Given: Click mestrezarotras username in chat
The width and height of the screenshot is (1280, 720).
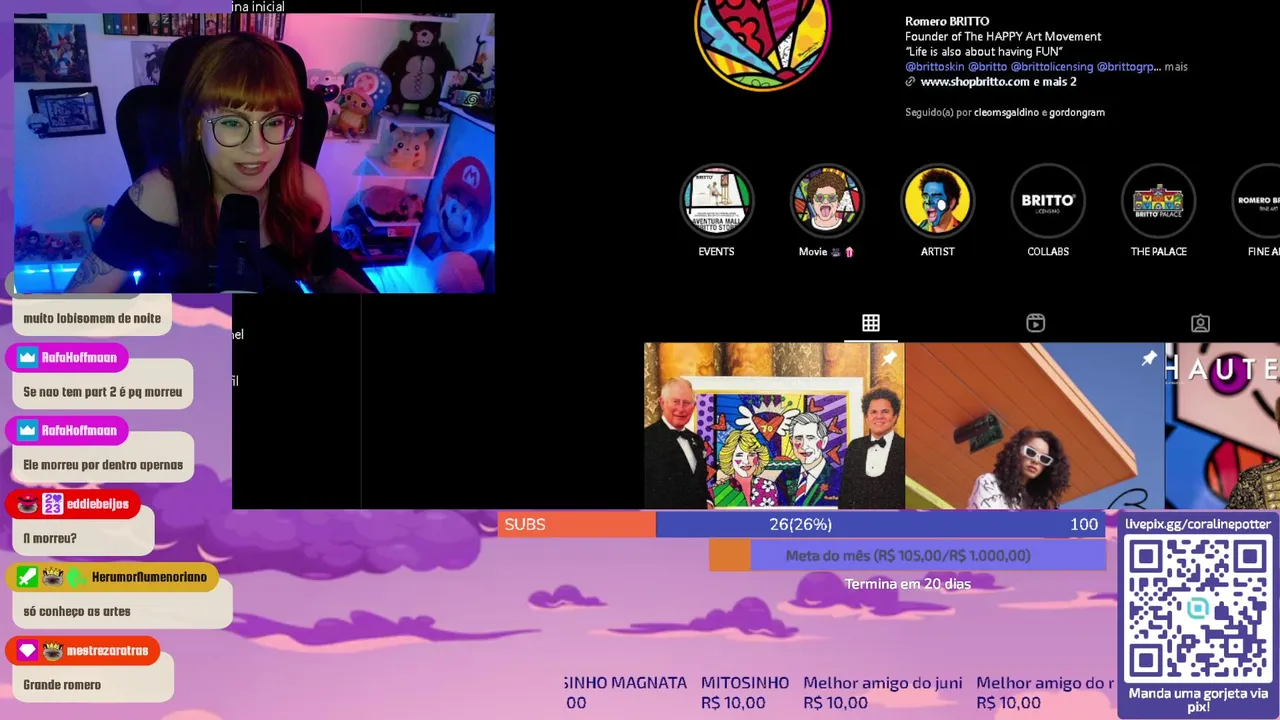Looking at the screenshot, I should 107,651.
